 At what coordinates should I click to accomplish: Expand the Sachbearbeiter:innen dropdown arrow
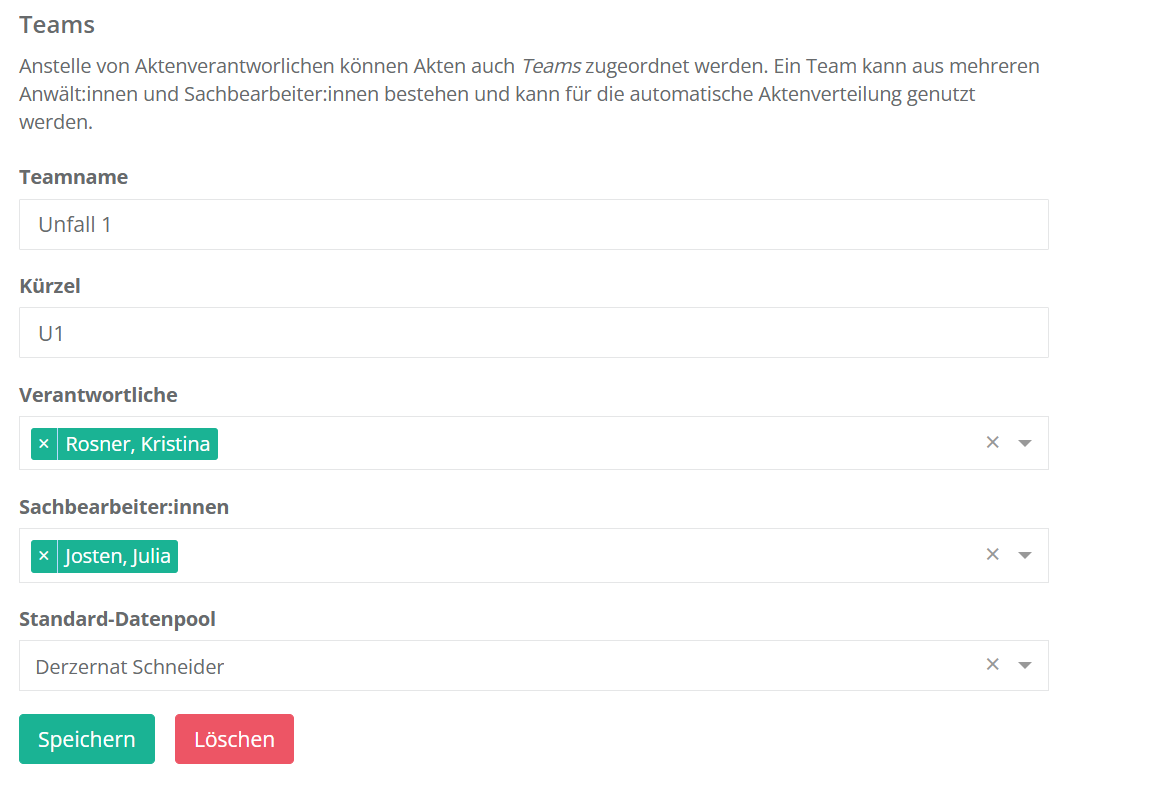pyautogui.click(x=1024, y=555)
